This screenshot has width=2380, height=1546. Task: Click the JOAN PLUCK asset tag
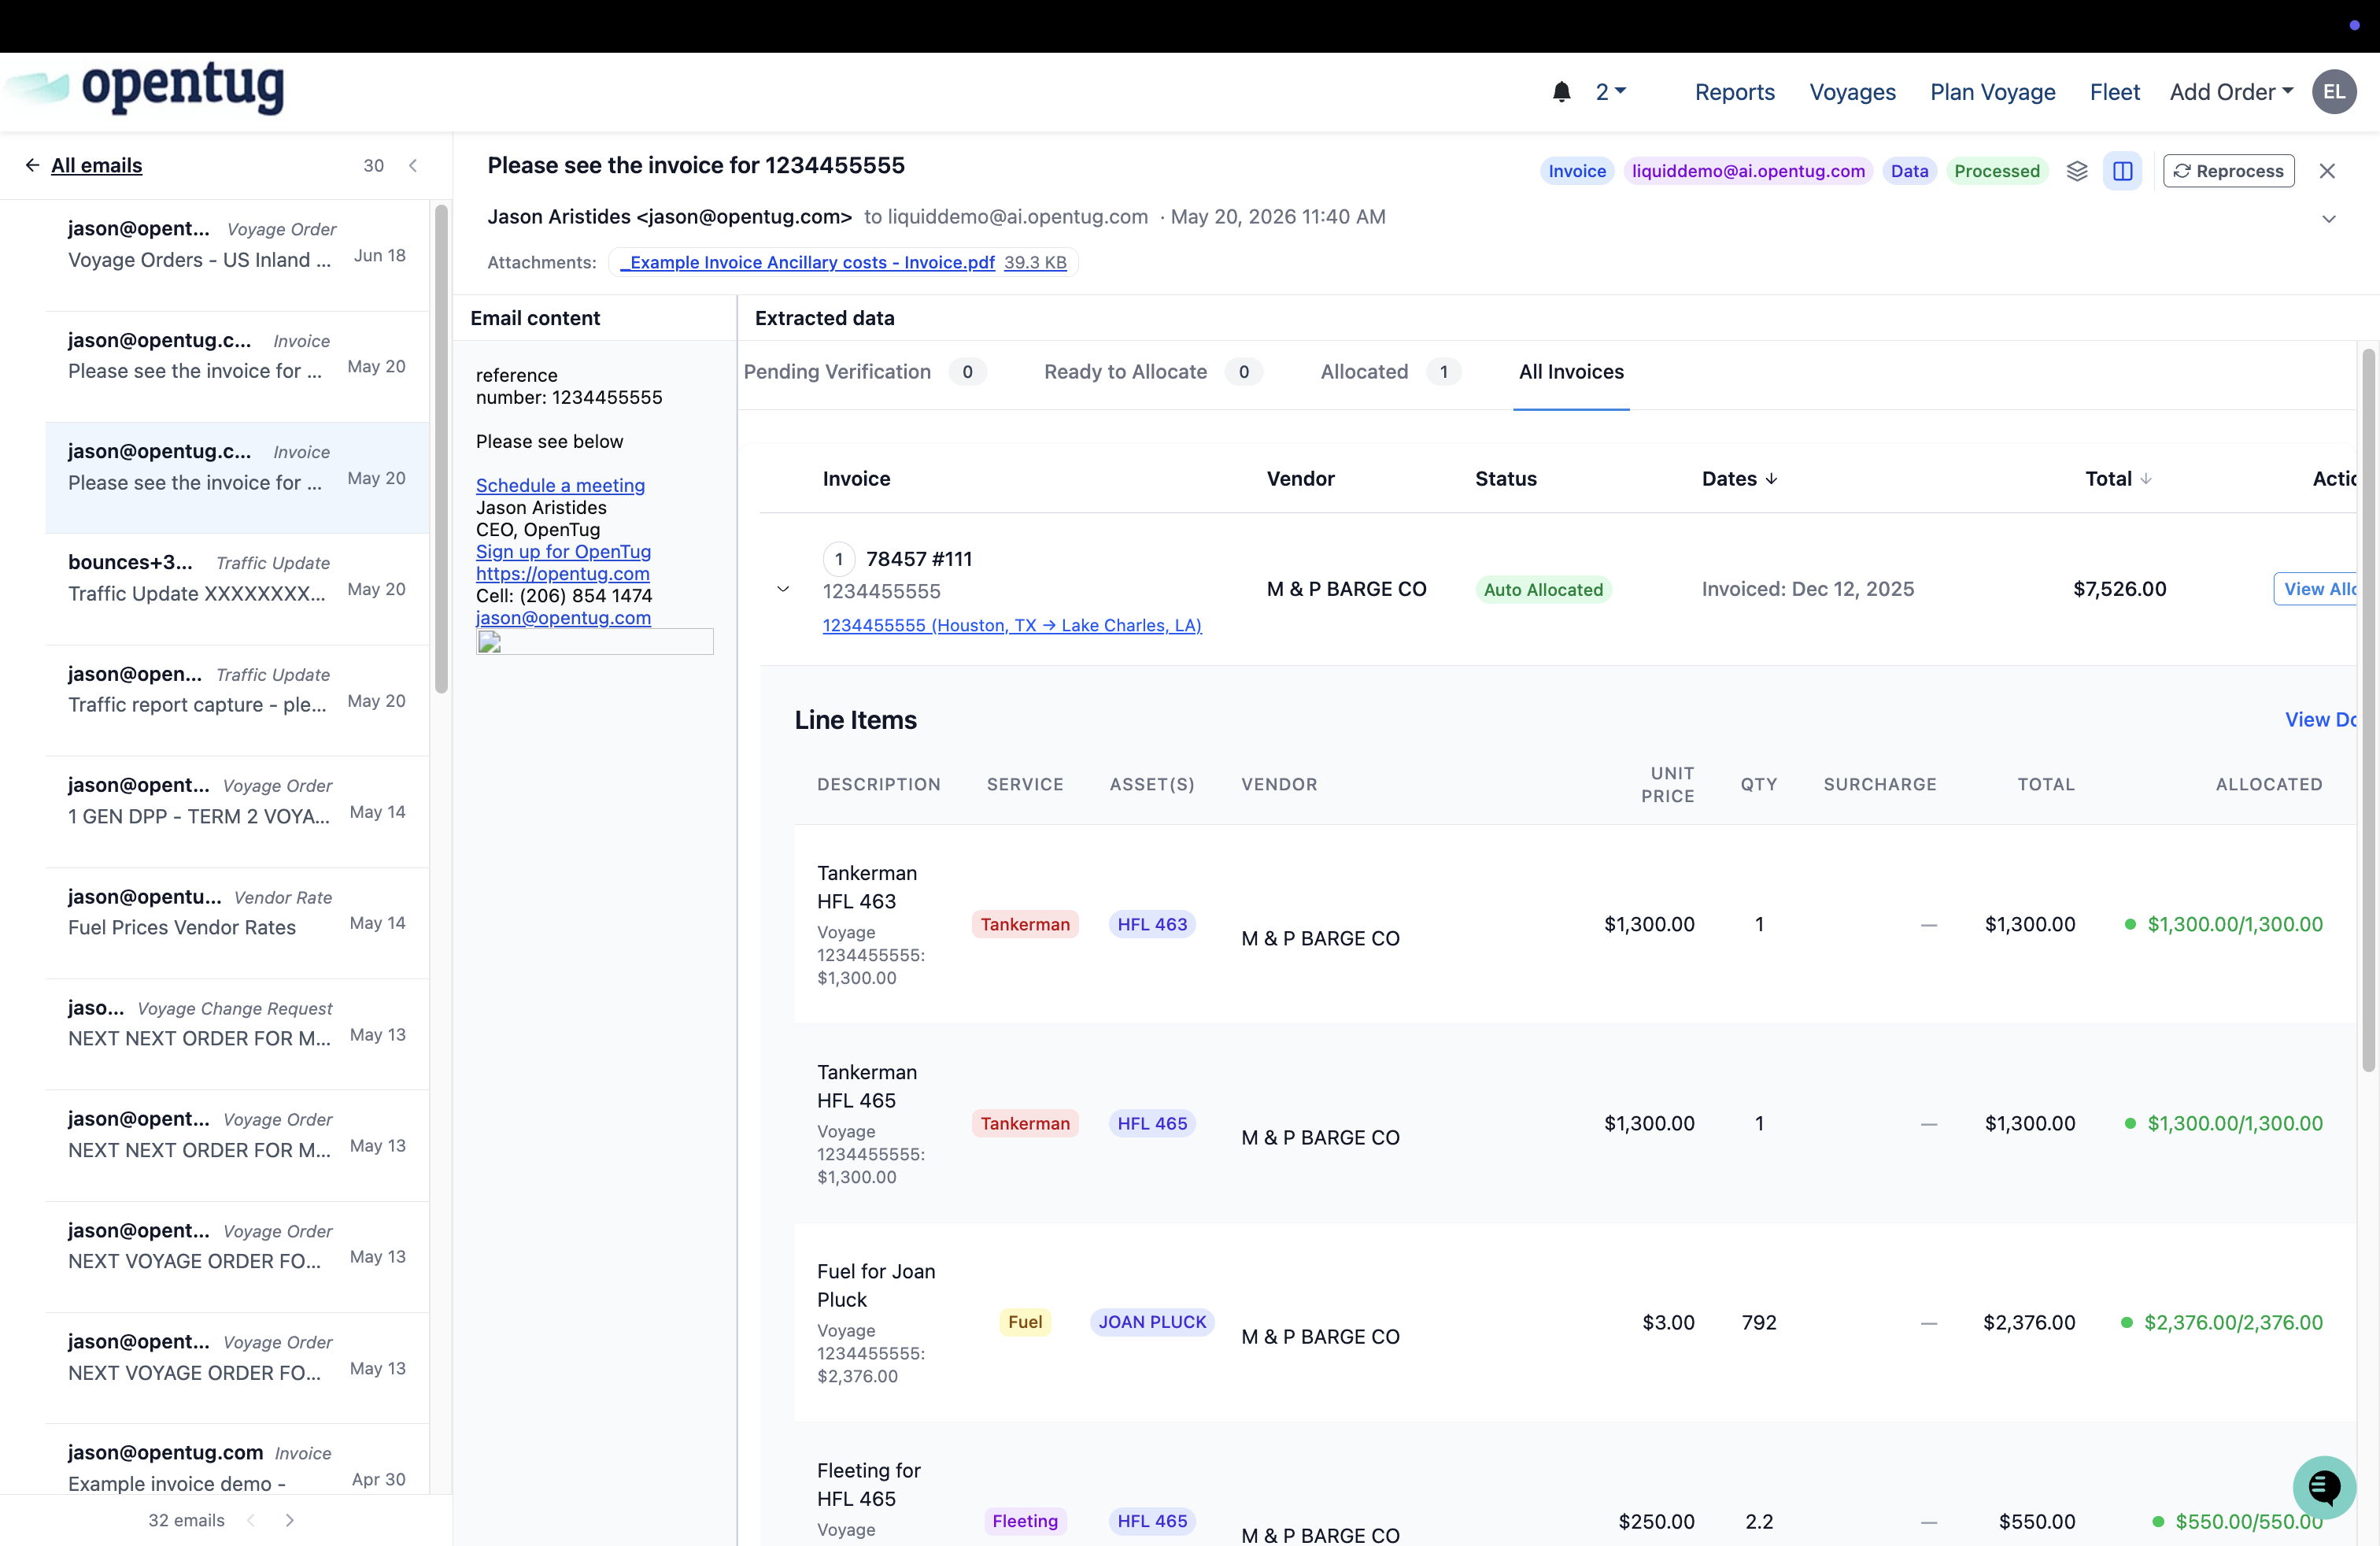[x=1152, y=1322]
